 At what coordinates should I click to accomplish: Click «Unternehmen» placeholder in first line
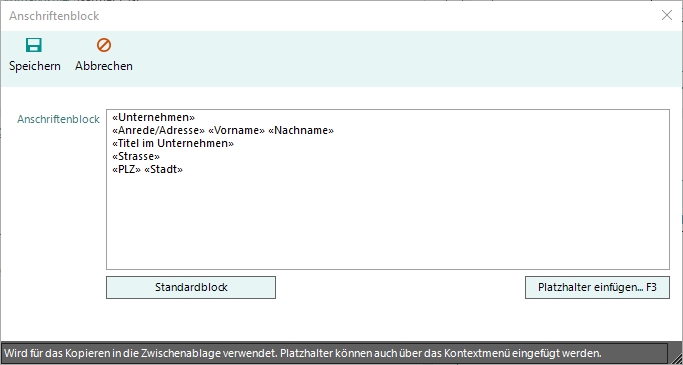153,118
